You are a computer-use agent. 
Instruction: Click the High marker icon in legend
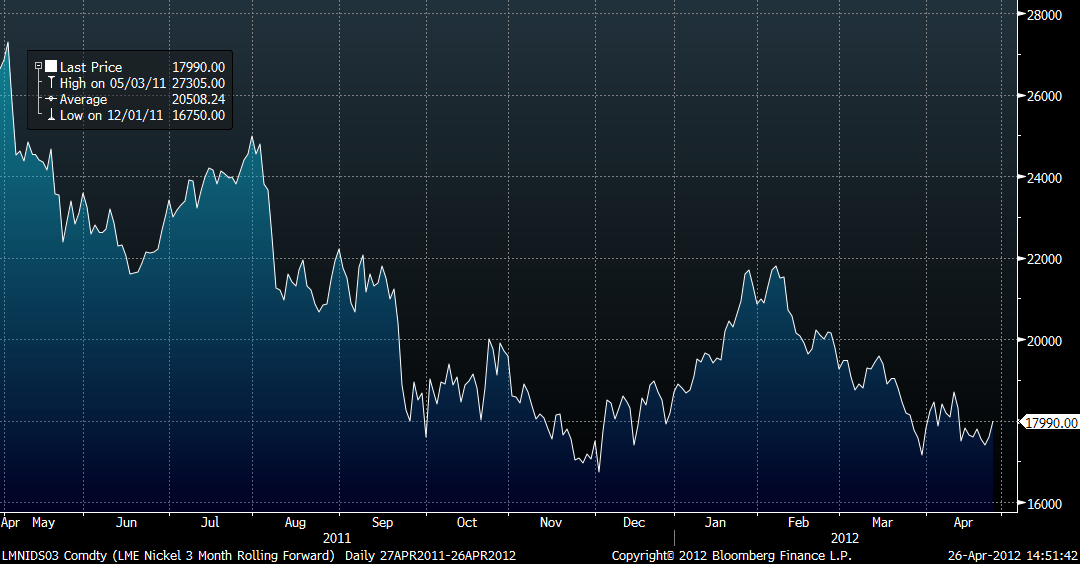point(51,83)
